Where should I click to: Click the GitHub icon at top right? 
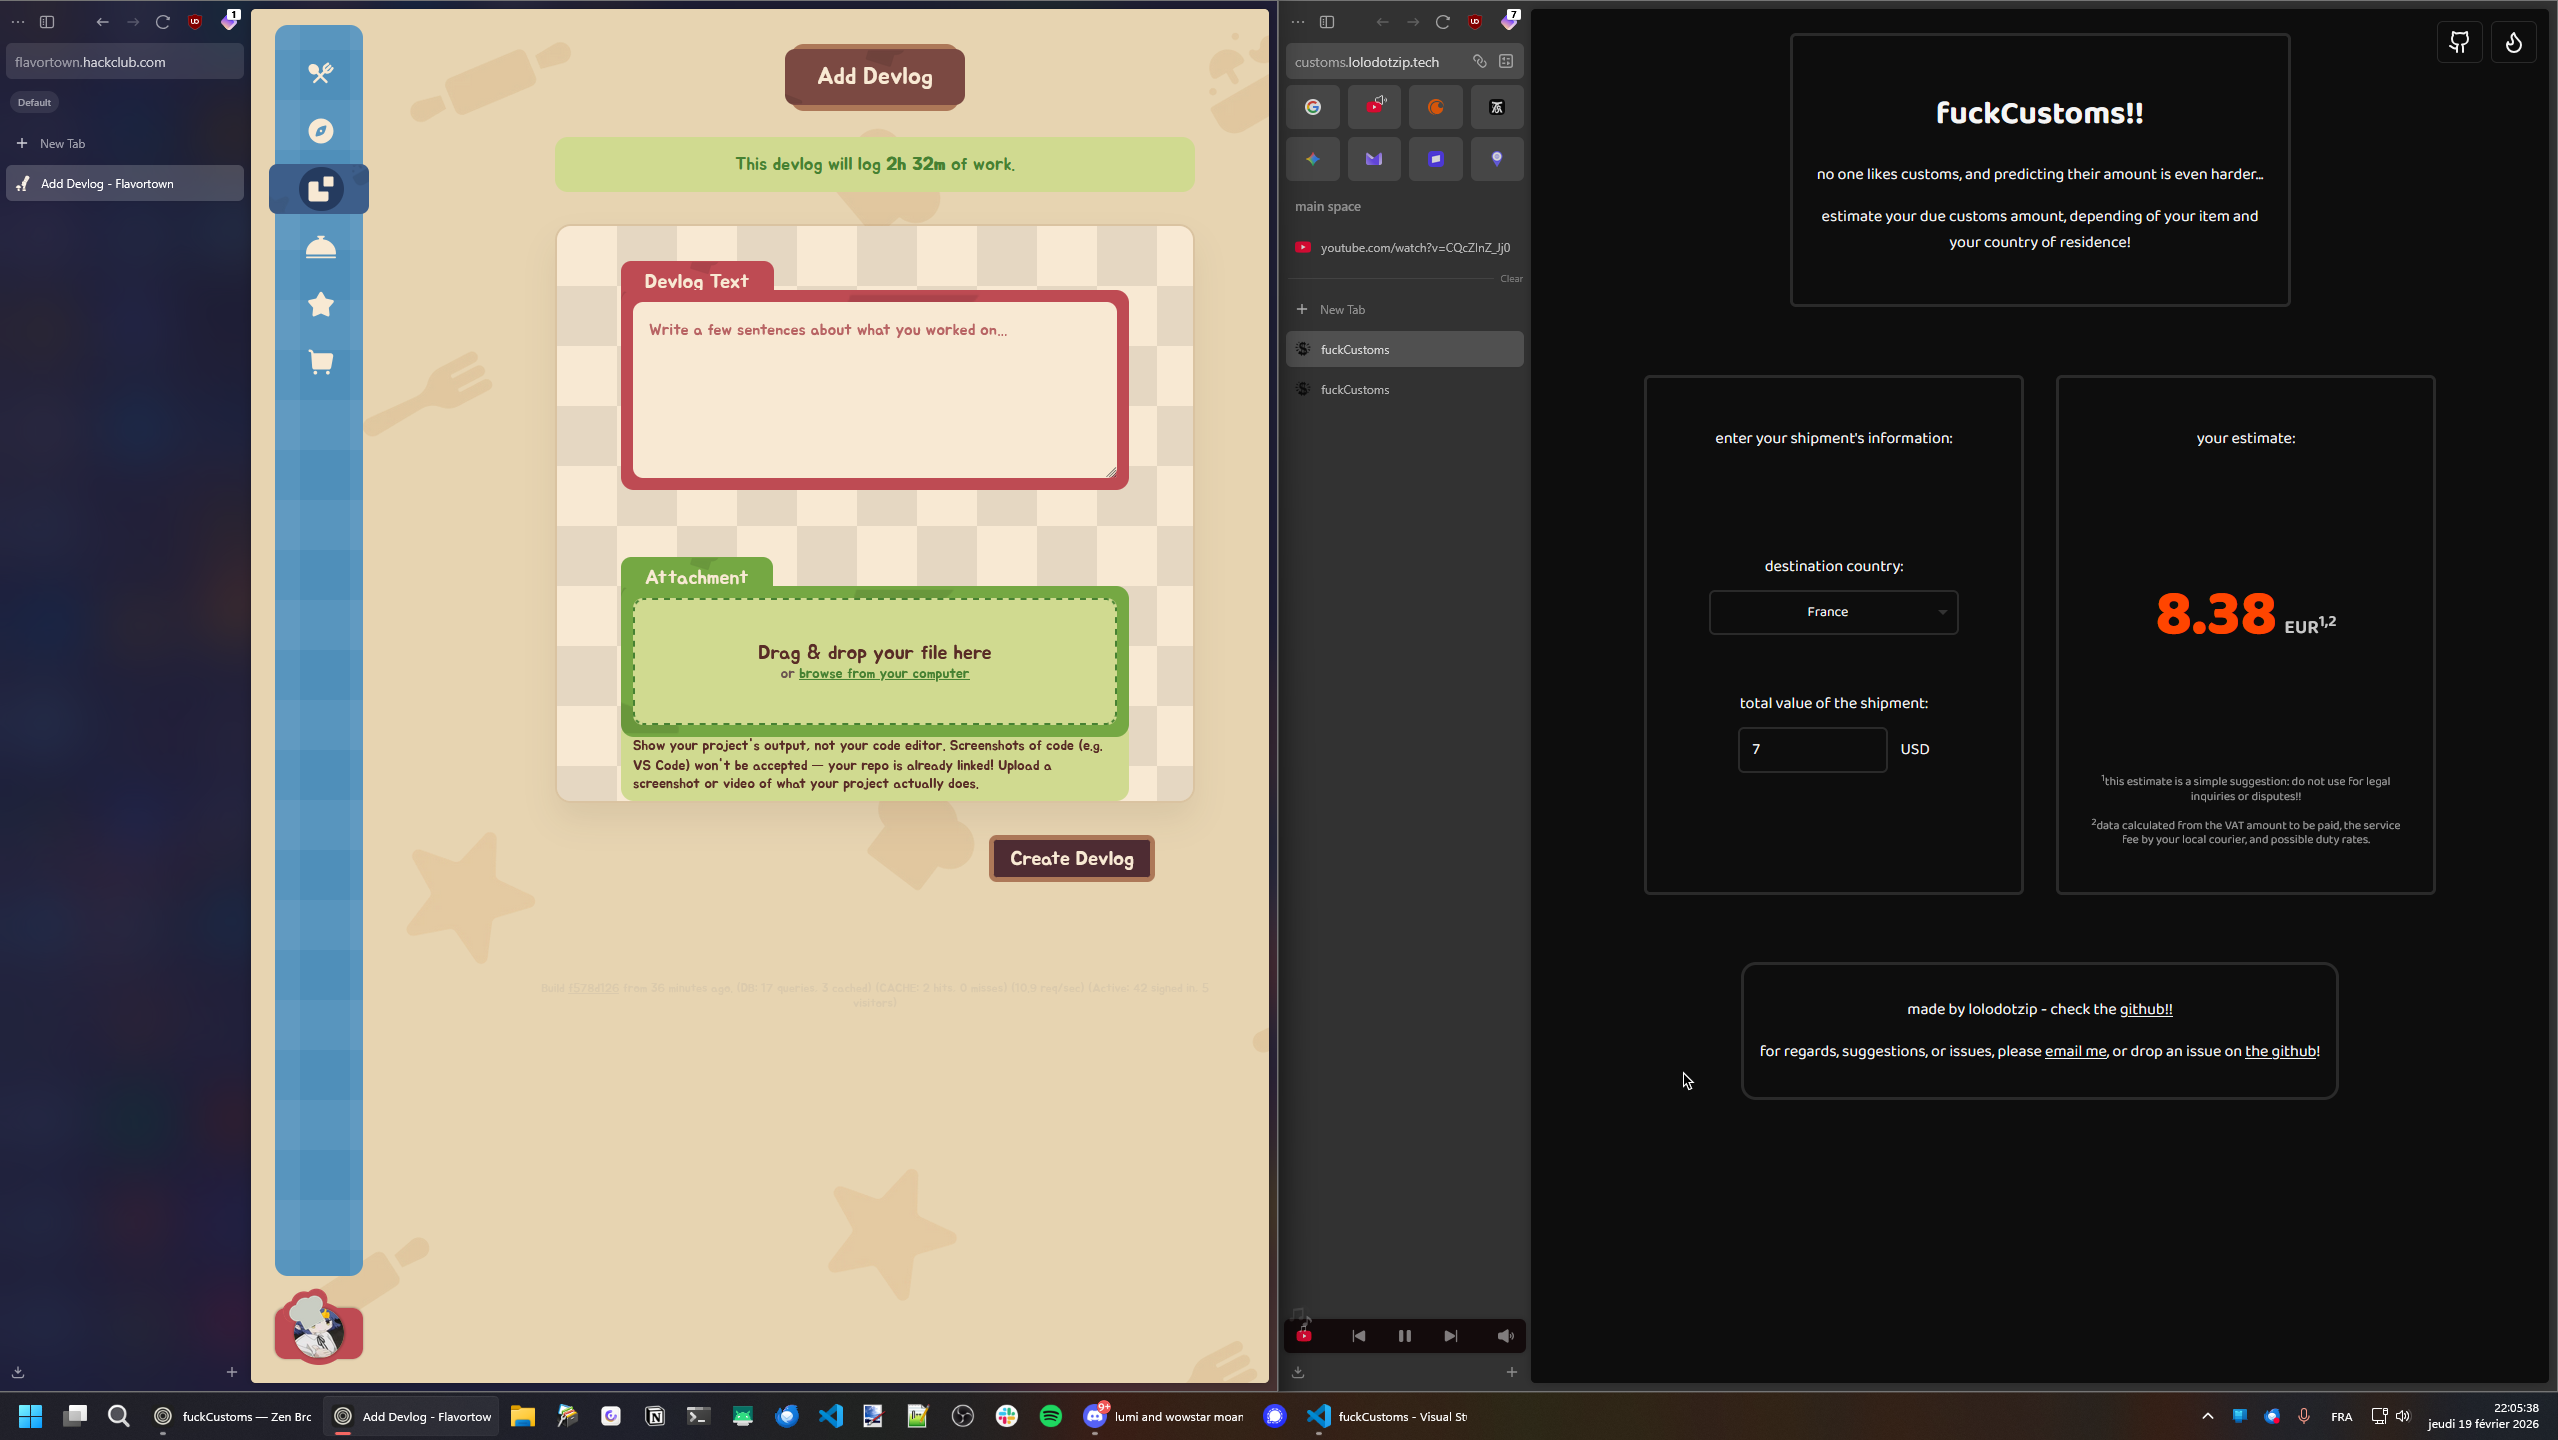pos(2459,42)
